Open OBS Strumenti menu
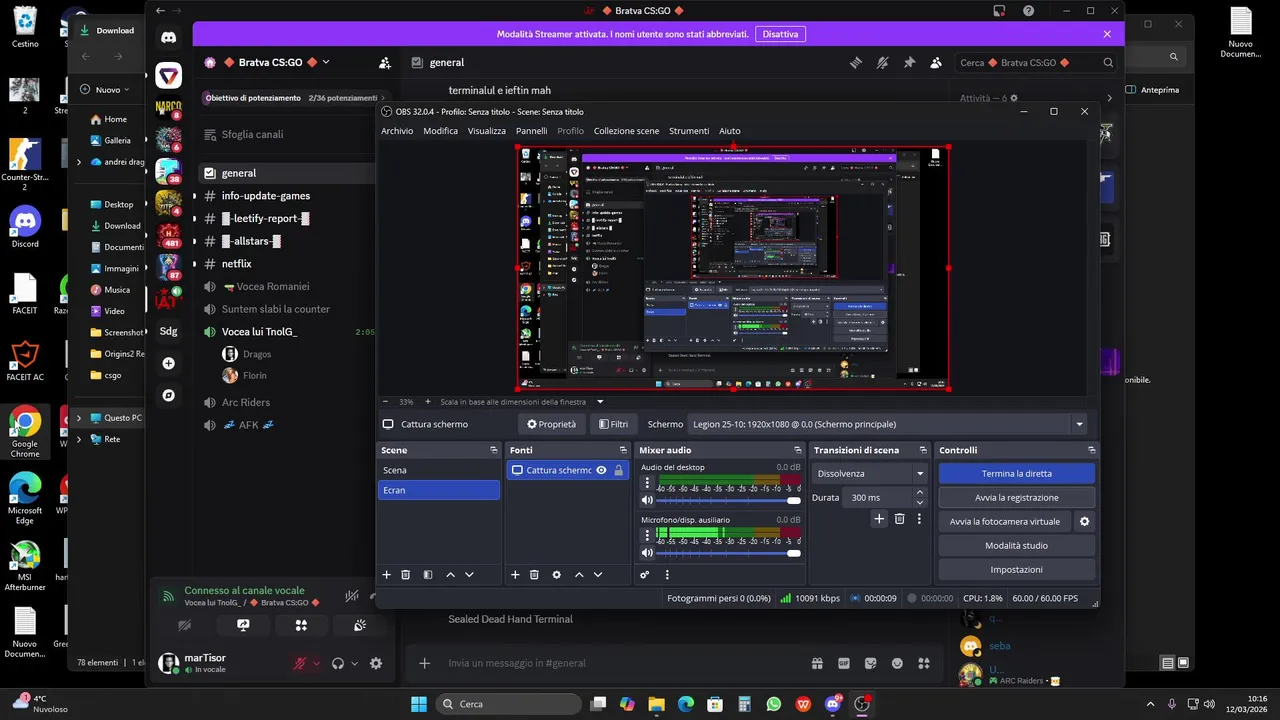Viewport: 1280px width, 720px height. click(x=689, y=131)
